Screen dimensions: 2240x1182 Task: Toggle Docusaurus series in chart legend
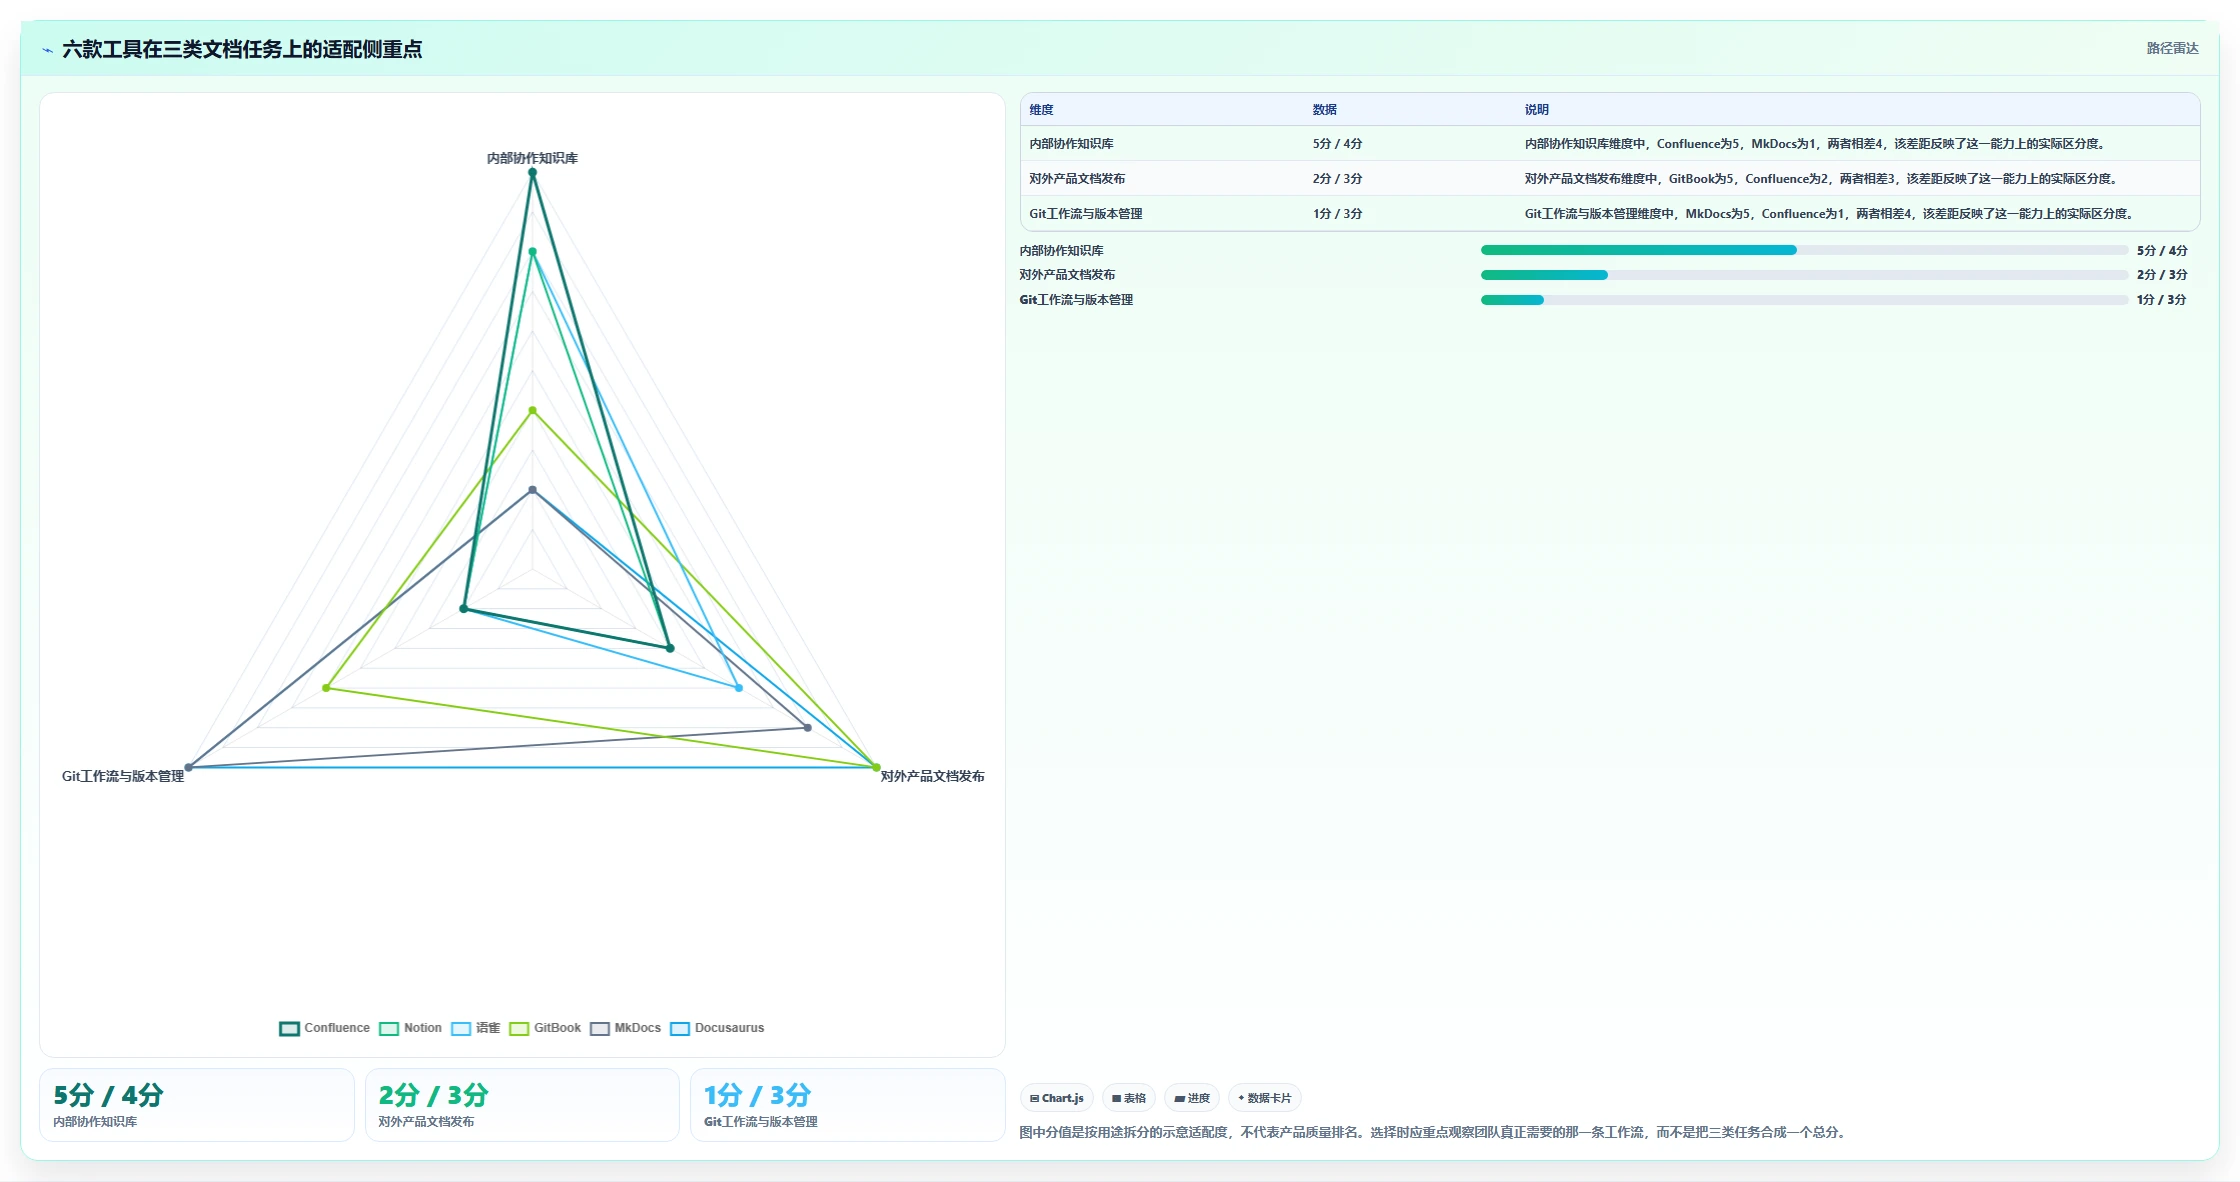(717, 1028)
